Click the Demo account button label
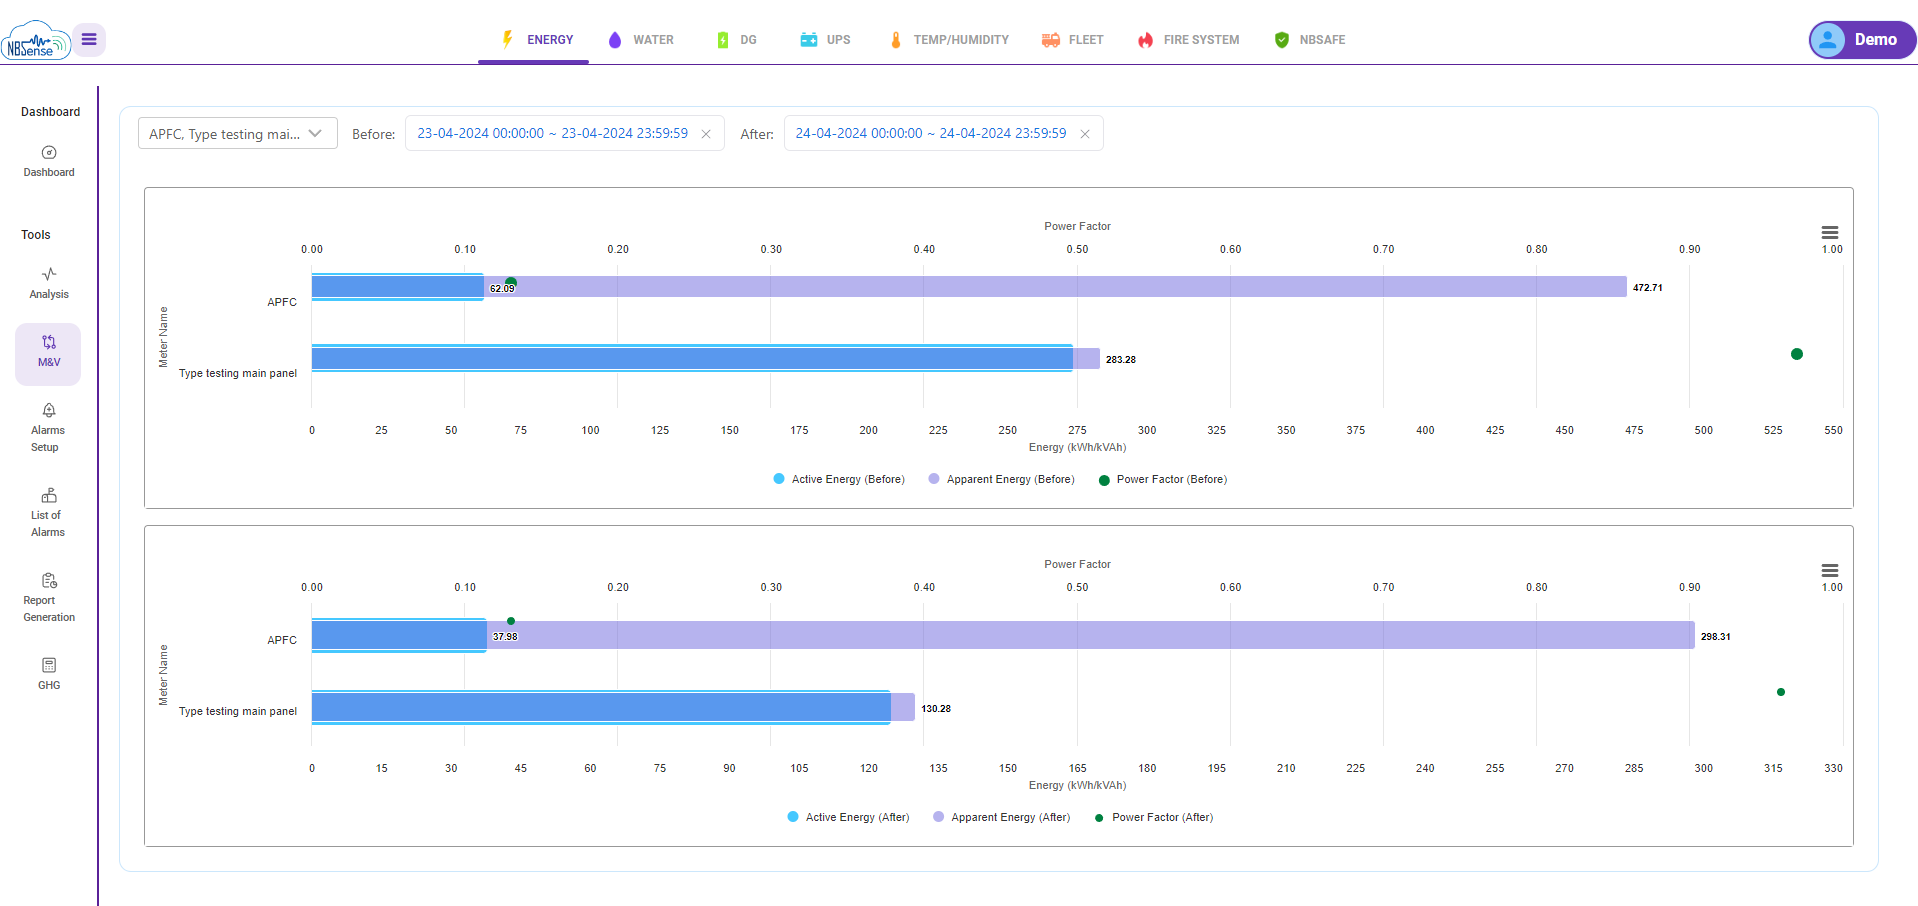1918x906 pixels. pyautogui.click(x=1875, y=40)
